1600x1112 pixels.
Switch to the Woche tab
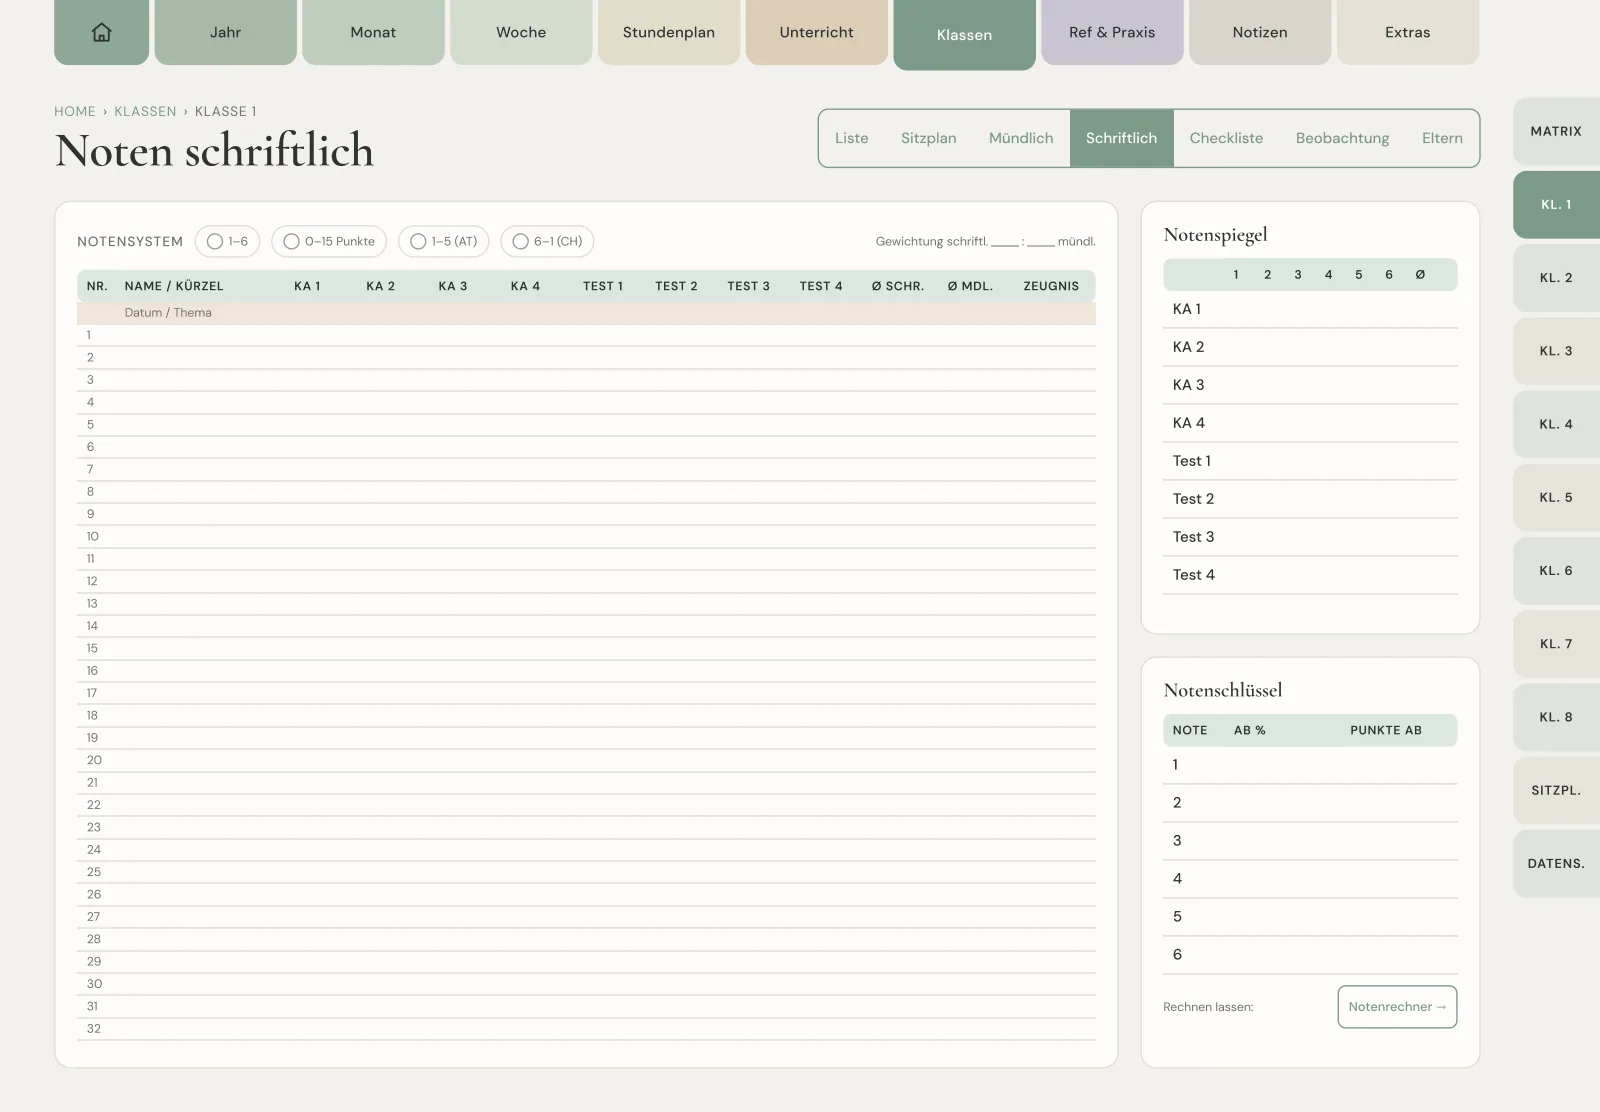pyautogui.click(x=521, y=32)
